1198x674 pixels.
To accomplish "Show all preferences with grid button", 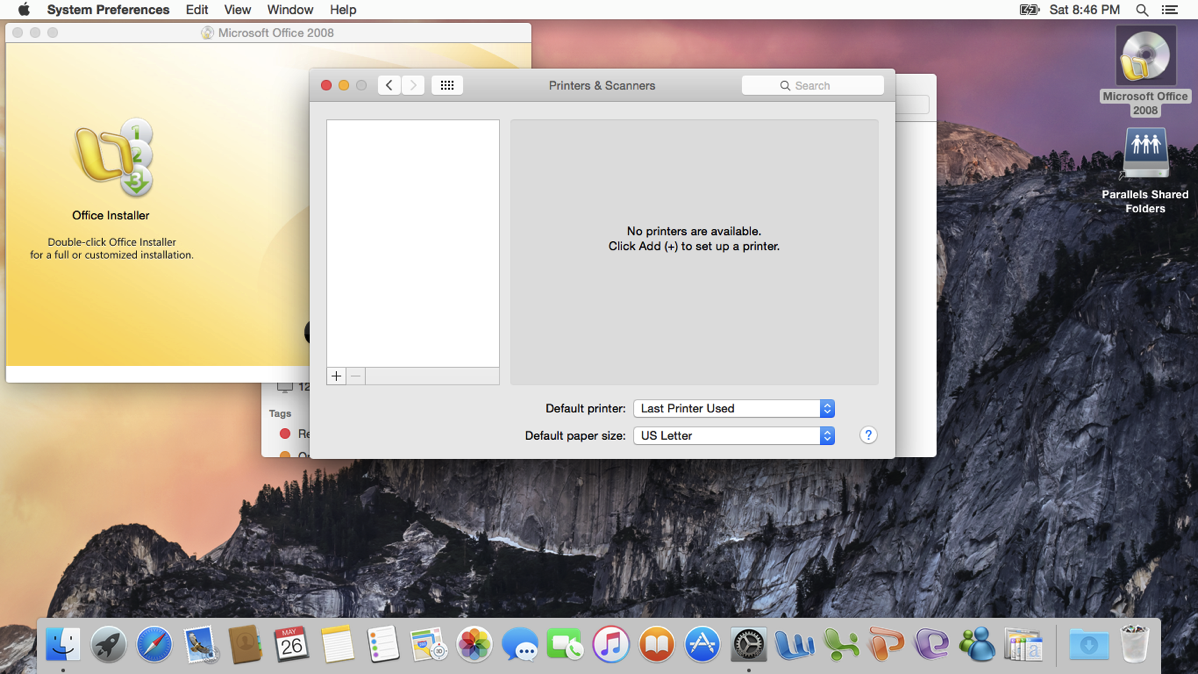I will 447,86.
